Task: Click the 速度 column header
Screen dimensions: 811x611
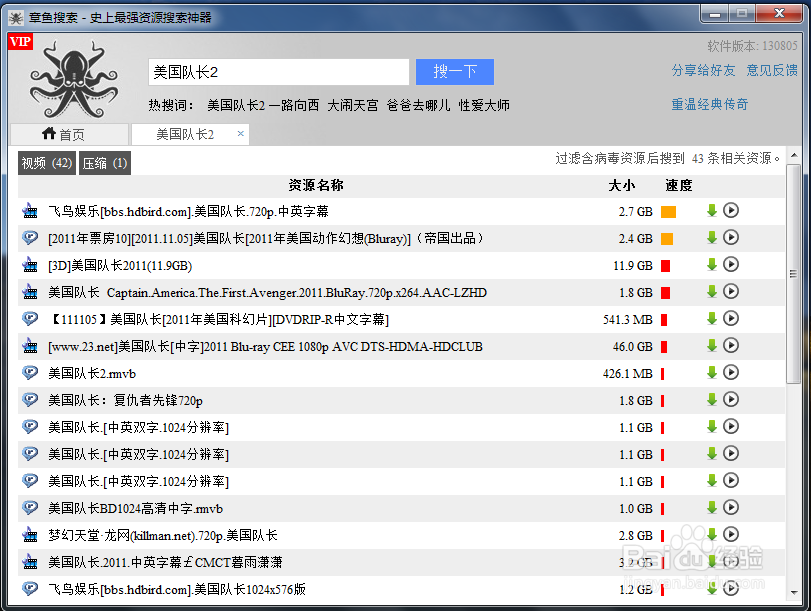Action: [x=679, y=185]
